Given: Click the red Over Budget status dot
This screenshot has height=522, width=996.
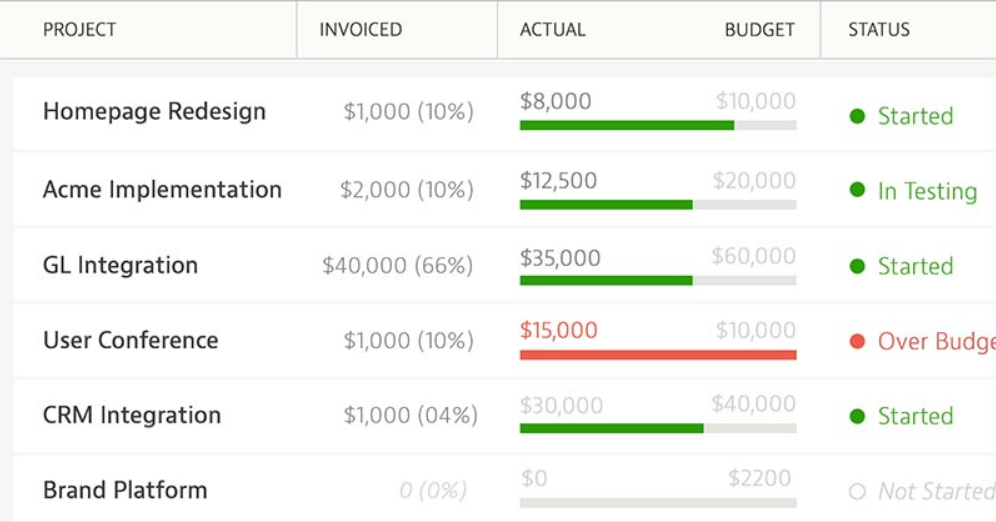Looking at the screenshot, I should [x=857, y=341].
